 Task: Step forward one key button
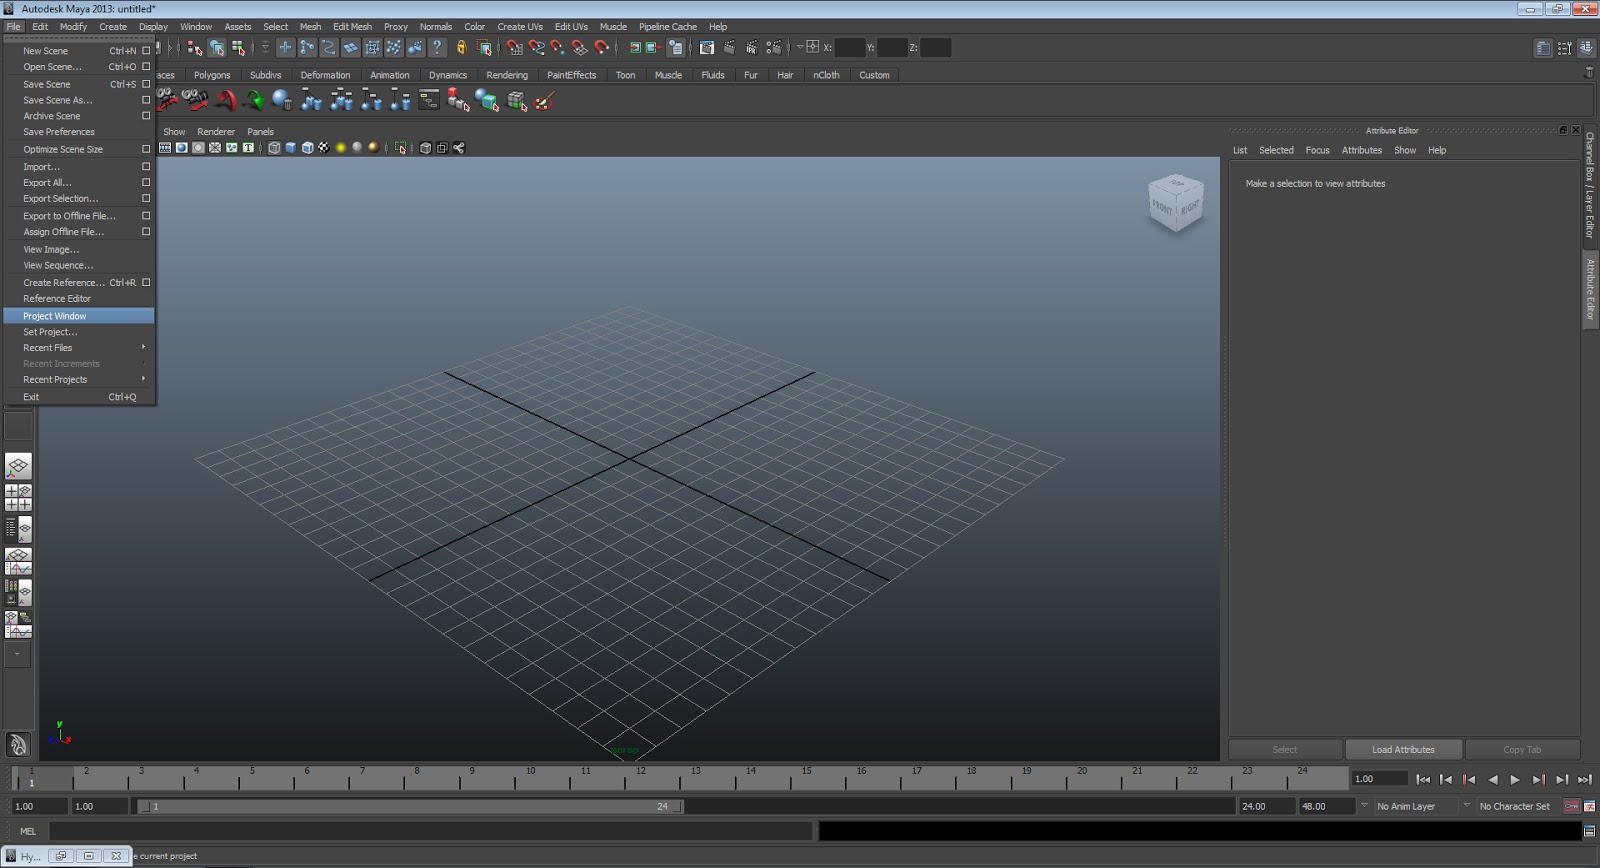pyautogui.click(x=1539, y=779)
